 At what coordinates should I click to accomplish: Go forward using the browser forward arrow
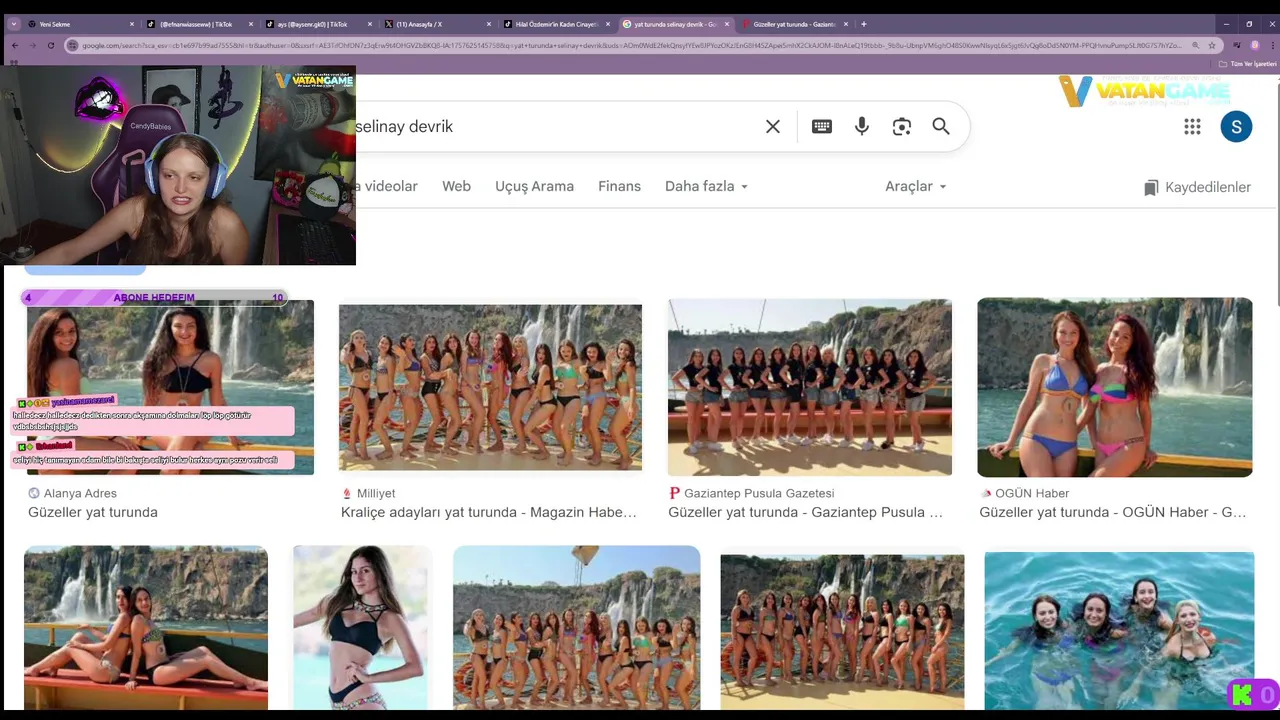[x=33, y=45]
